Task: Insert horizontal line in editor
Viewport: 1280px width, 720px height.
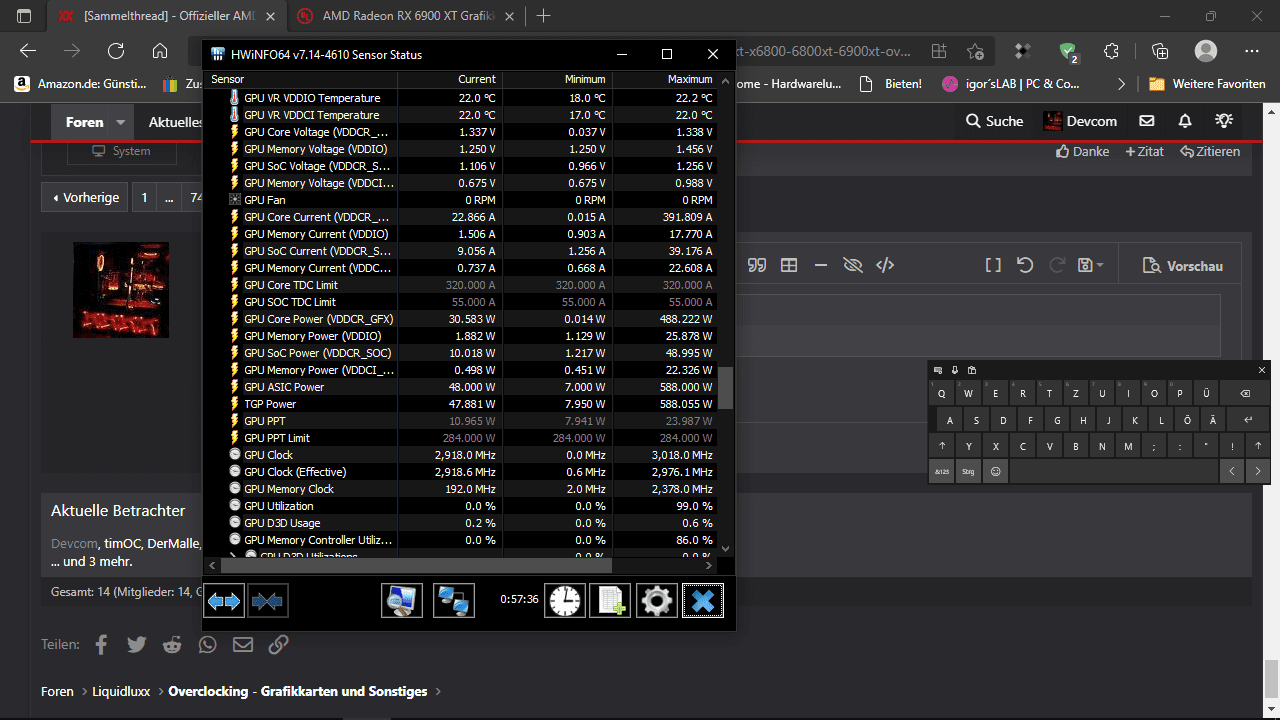Action: (821, 265)
